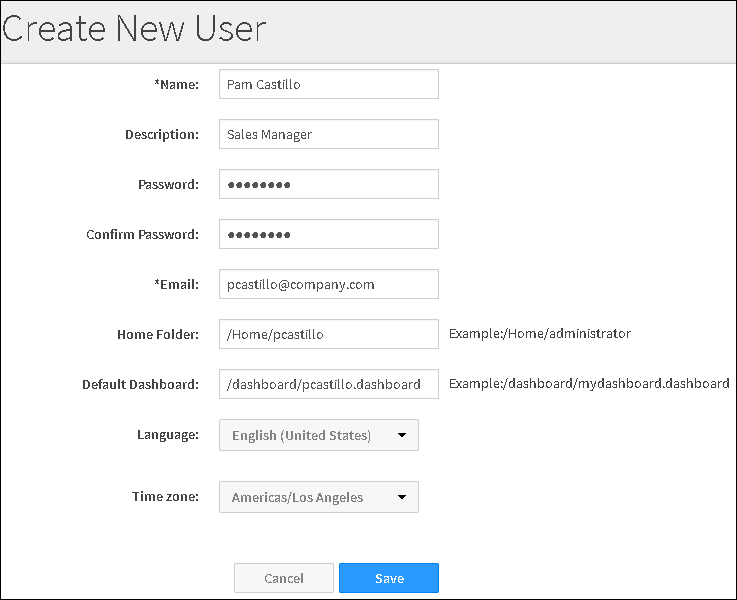Edit the Home Folder path field
Screen dimensions: 737x600
pyautogui.click(x=329, y=334)
